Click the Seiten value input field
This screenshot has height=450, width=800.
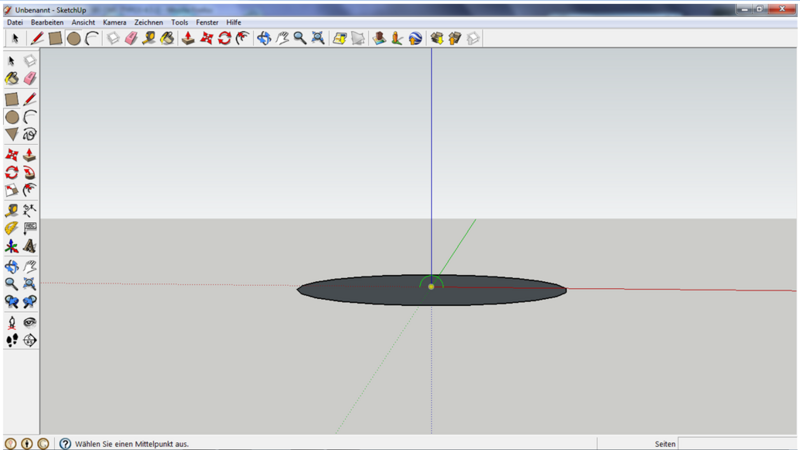(737, 443)
